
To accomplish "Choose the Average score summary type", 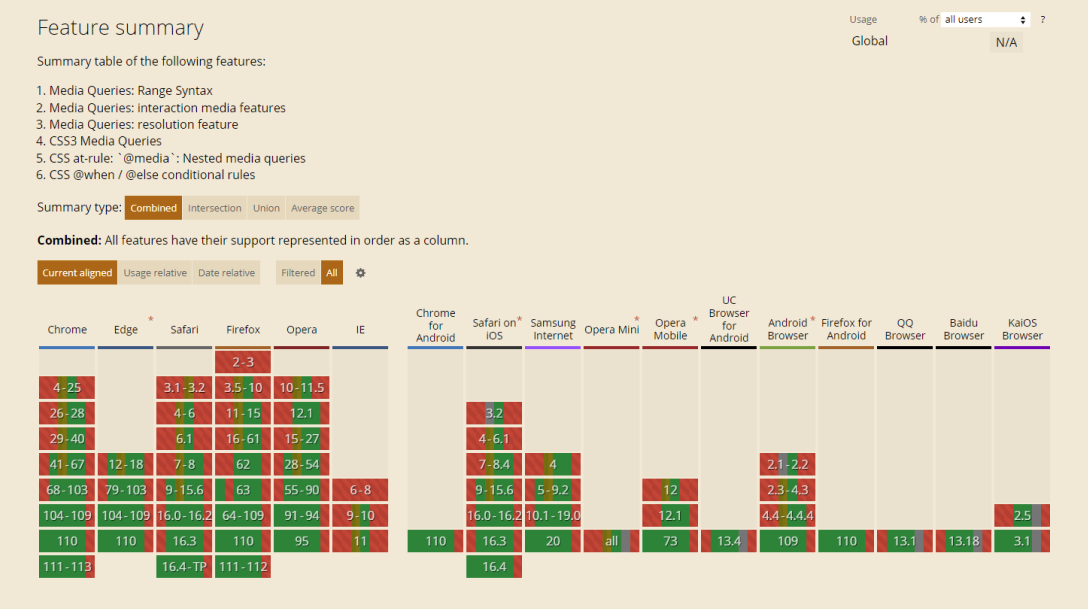I will pos(322,208).
